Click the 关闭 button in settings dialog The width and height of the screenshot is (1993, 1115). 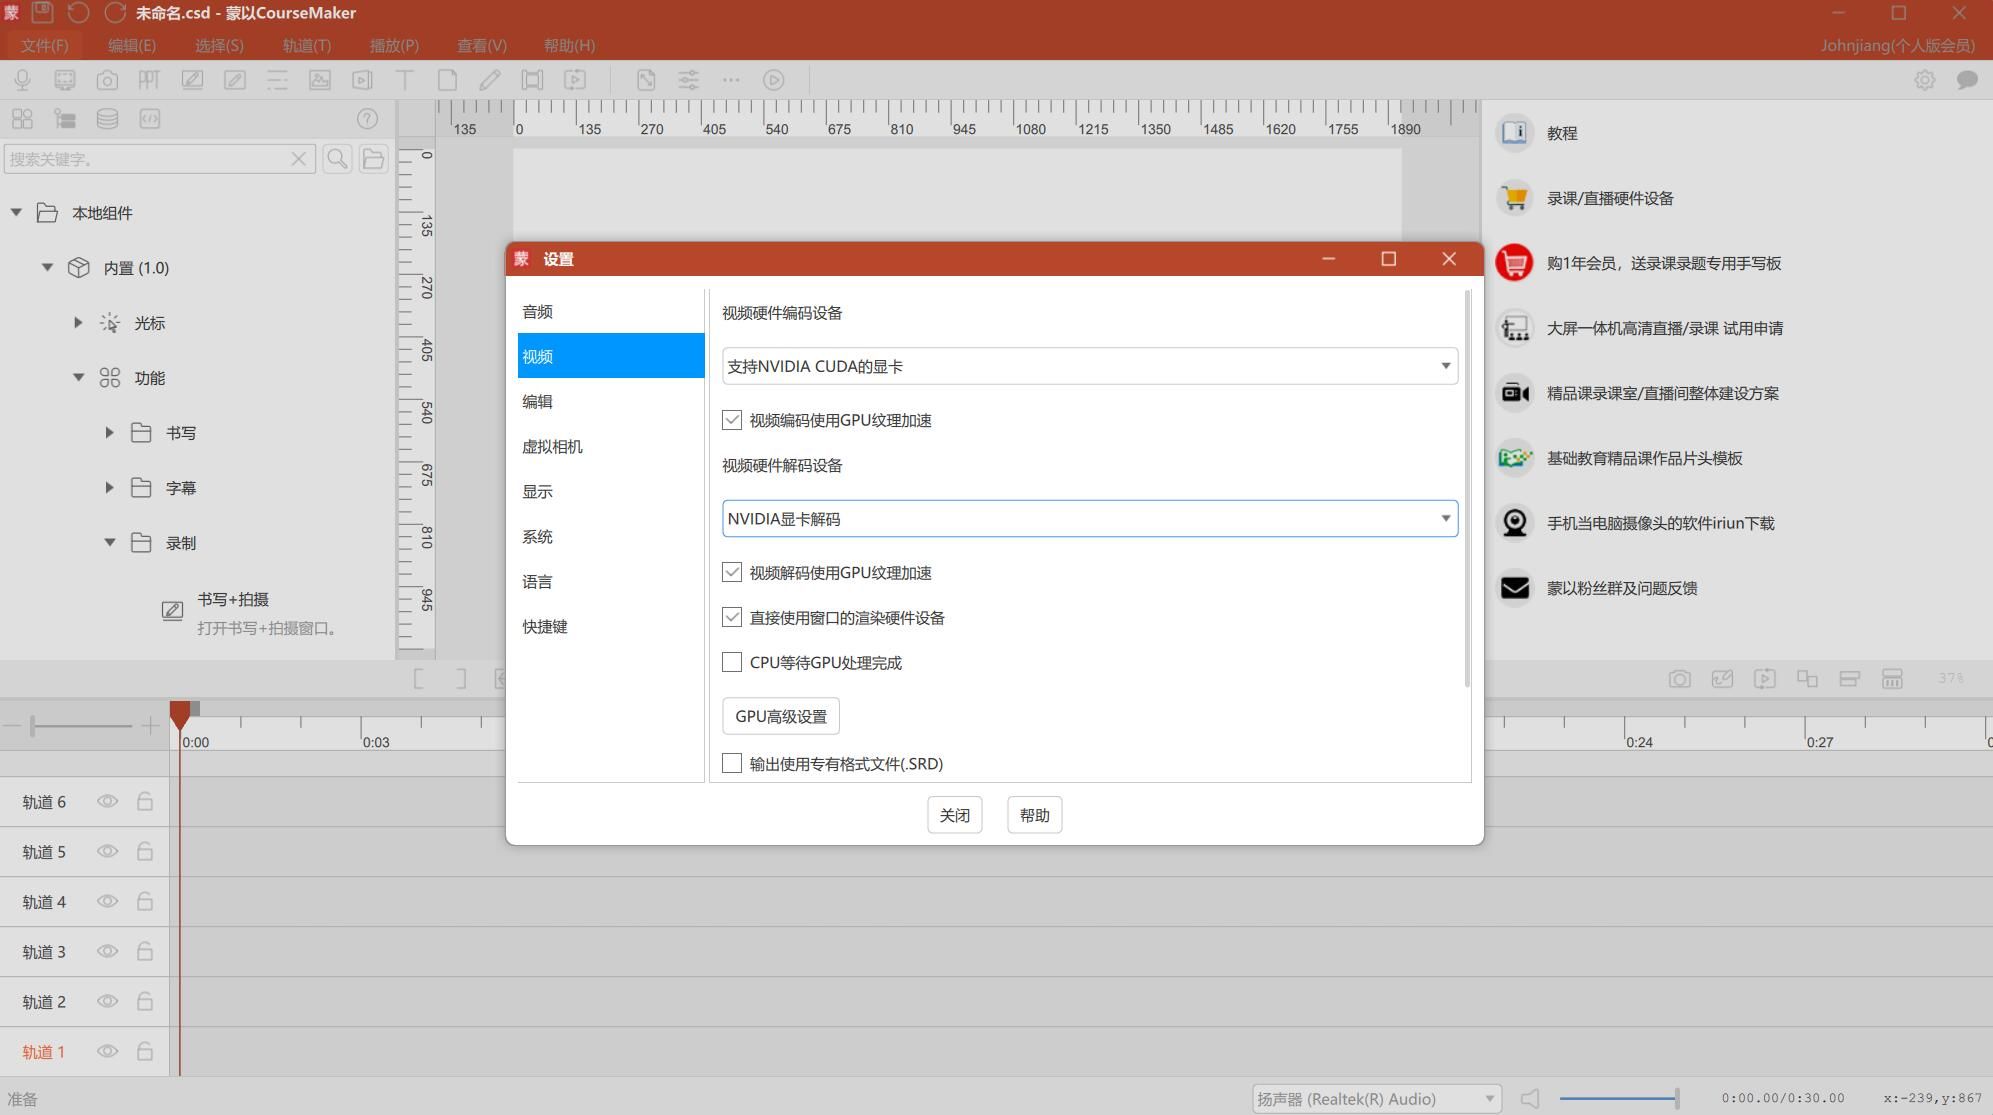(954, 816)
